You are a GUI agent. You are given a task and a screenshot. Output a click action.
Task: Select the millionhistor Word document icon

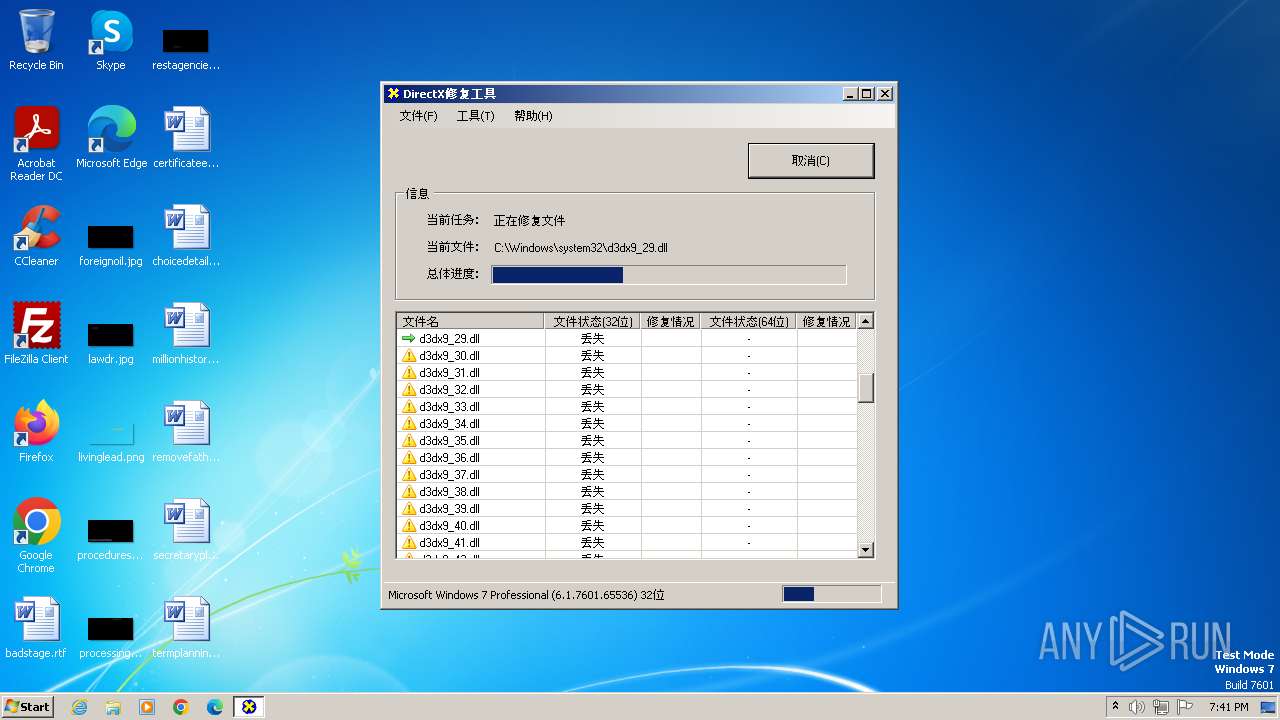coord(186,334)
